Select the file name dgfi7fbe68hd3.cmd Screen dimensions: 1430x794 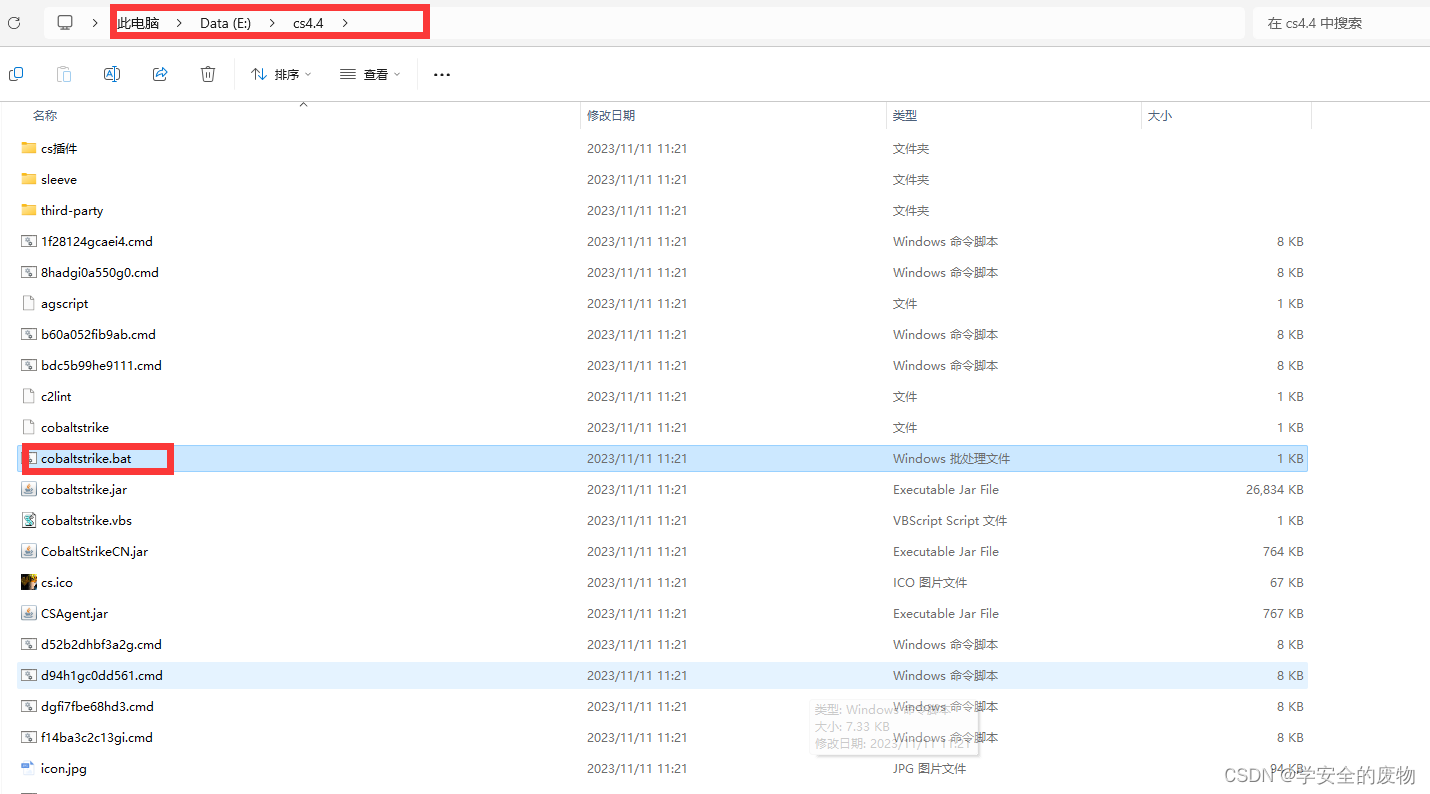(97, 706)
